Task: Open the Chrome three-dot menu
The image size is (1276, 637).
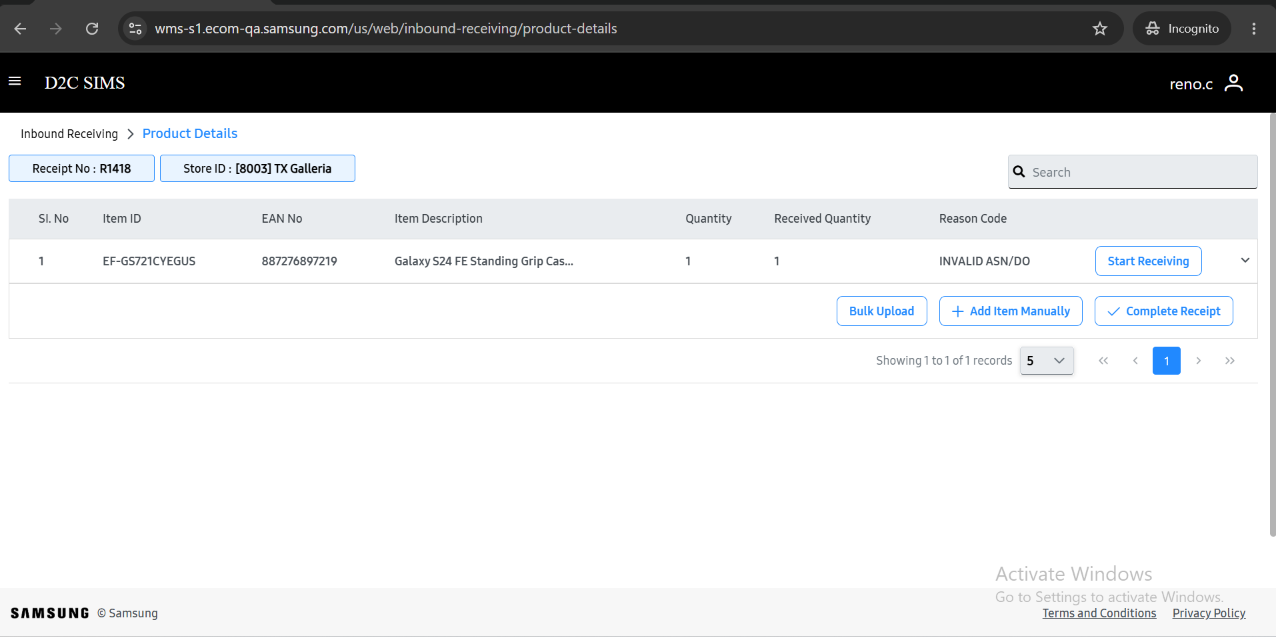Action: pos(1254,29)
